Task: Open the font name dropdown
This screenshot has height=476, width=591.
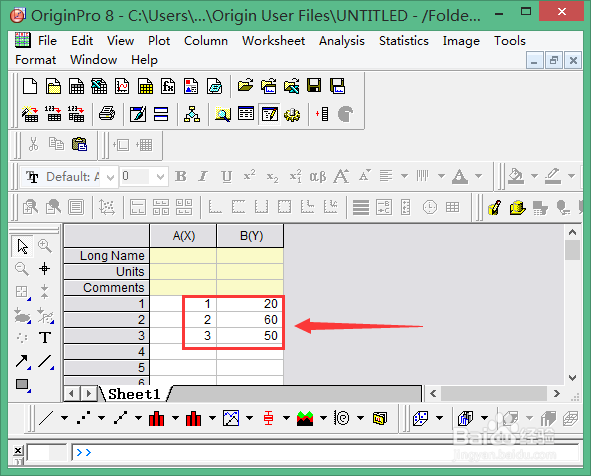Action: pyautogui.click(x=110, y=177)
